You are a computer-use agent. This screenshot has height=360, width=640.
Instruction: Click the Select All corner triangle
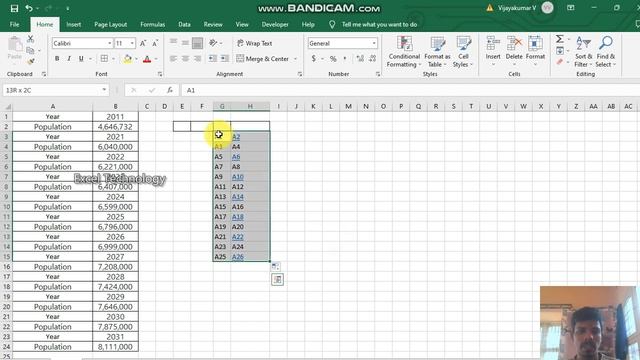7,107
